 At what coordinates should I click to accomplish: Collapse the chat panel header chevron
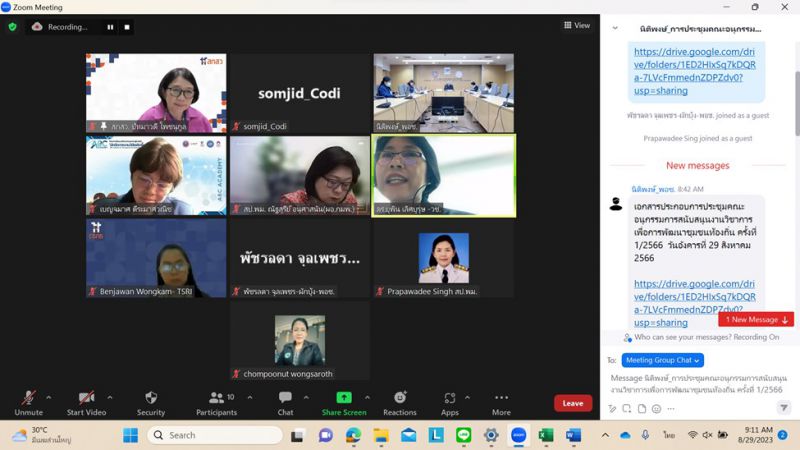point(615,28)
